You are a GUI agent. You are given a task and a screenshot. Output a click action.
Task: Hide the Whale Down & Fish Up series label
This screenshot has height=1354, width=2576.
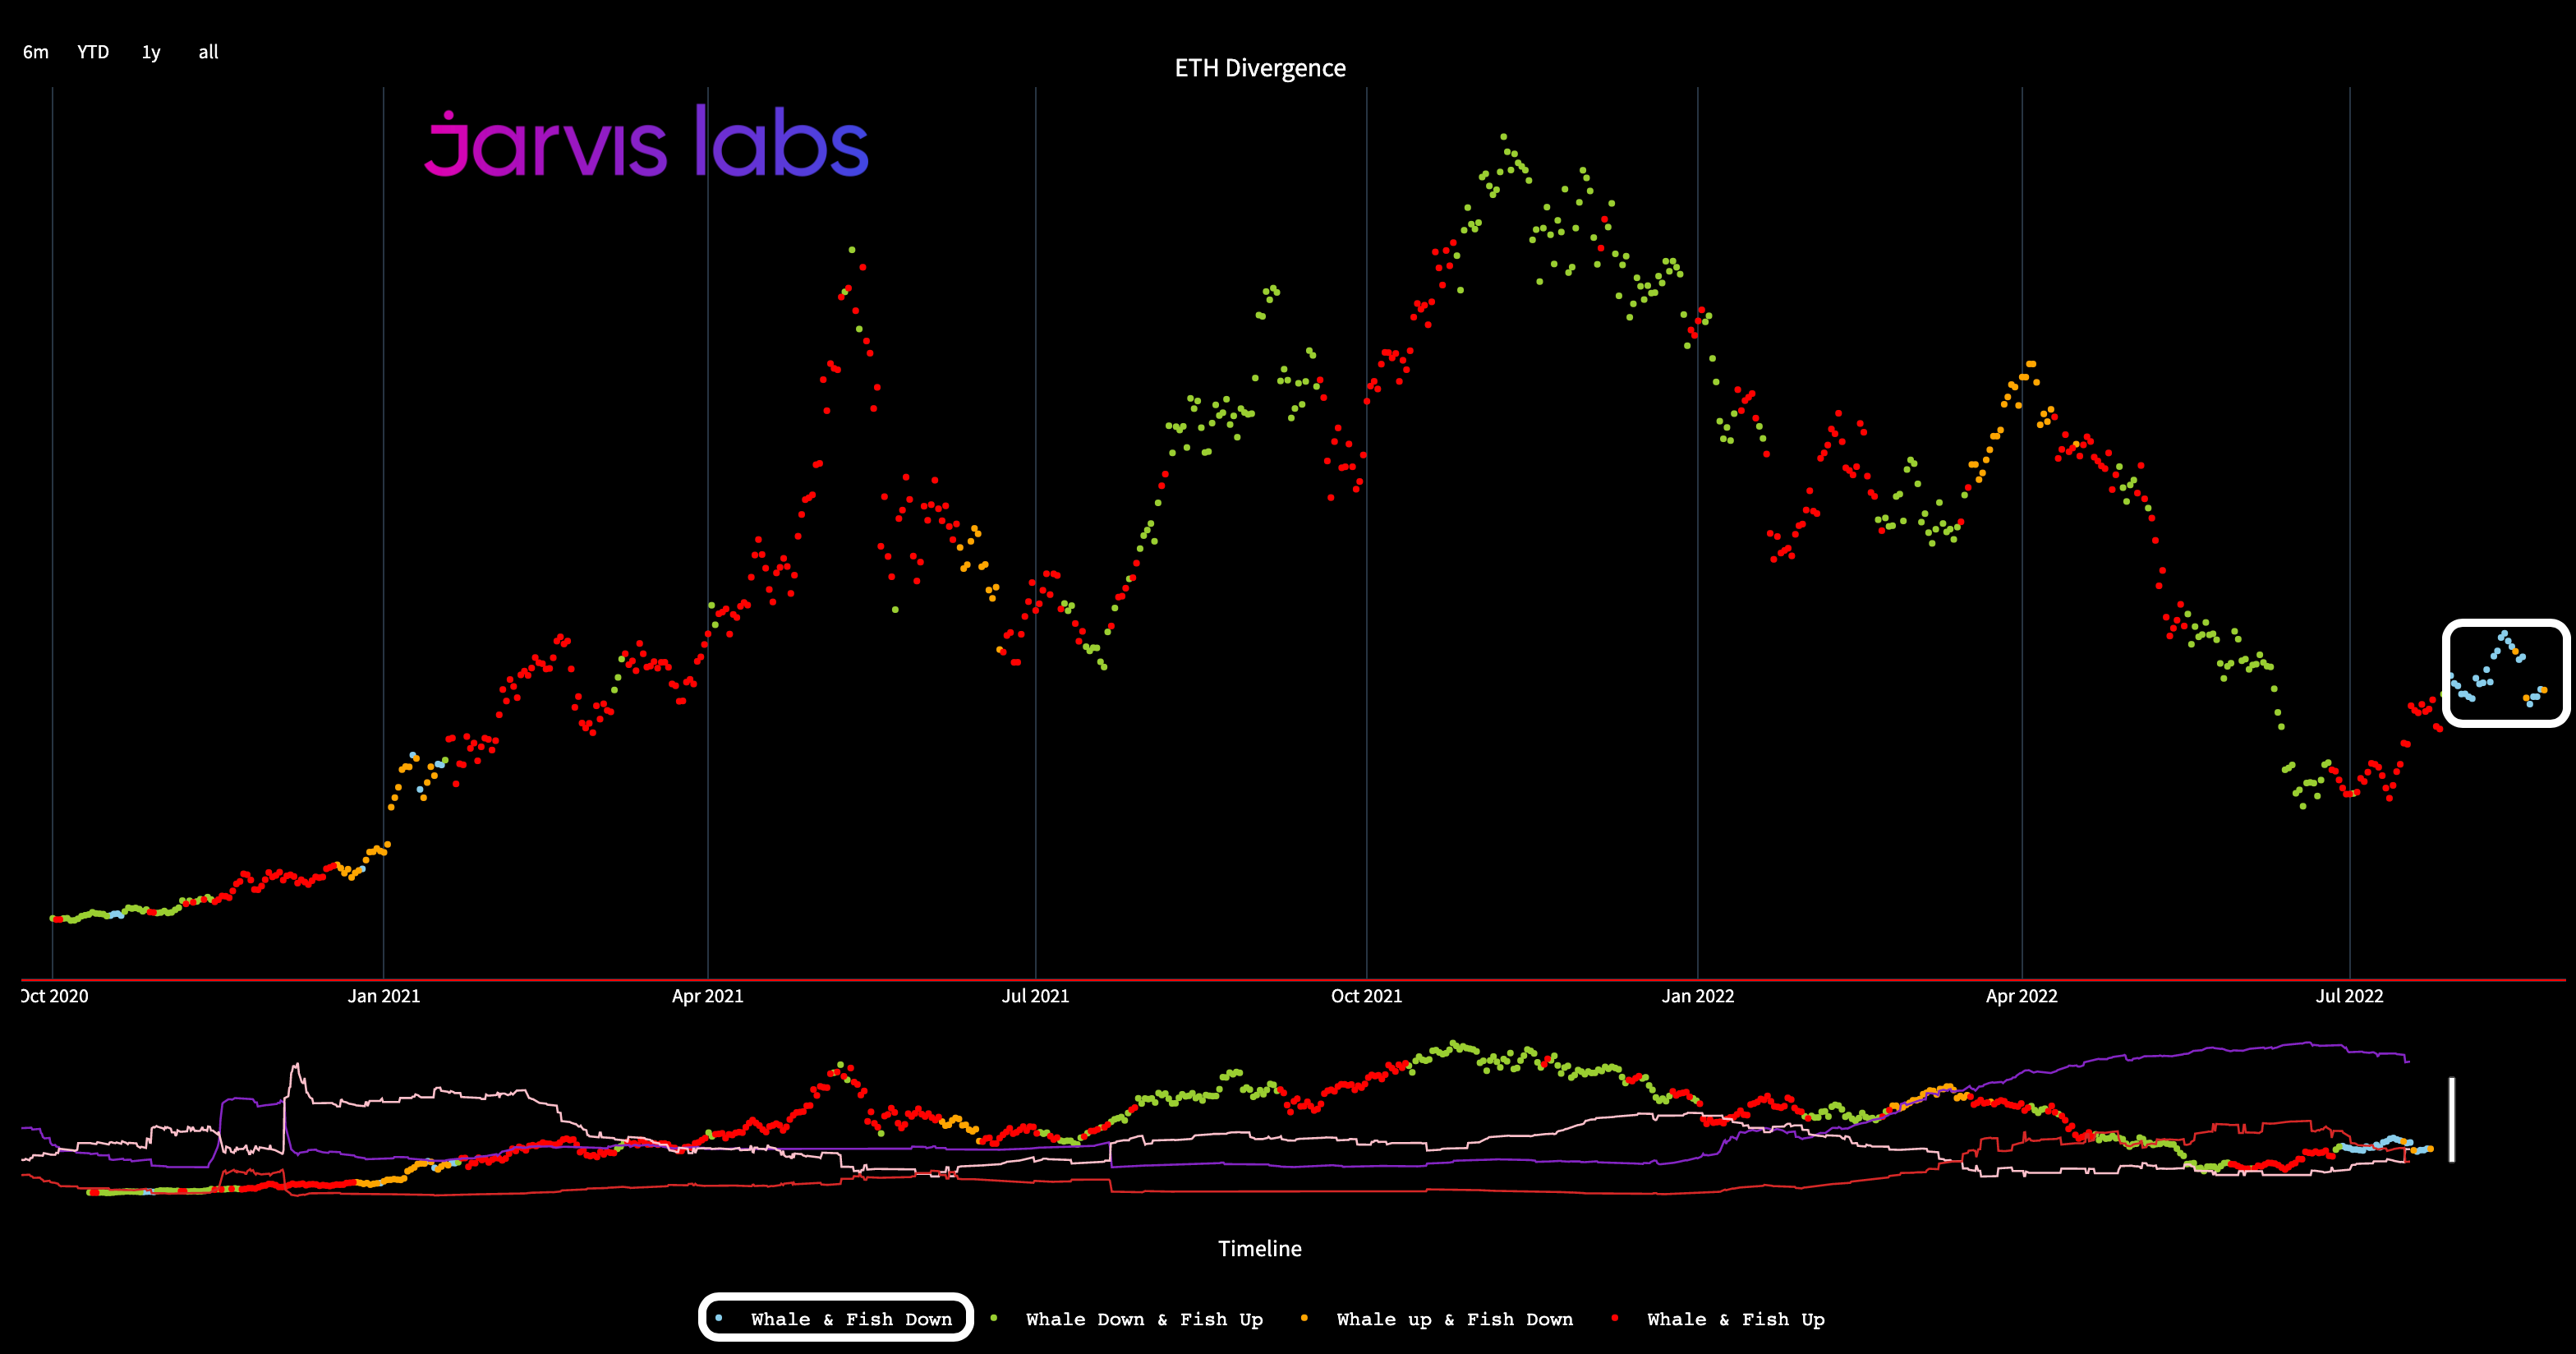tap(1144, 1319)
